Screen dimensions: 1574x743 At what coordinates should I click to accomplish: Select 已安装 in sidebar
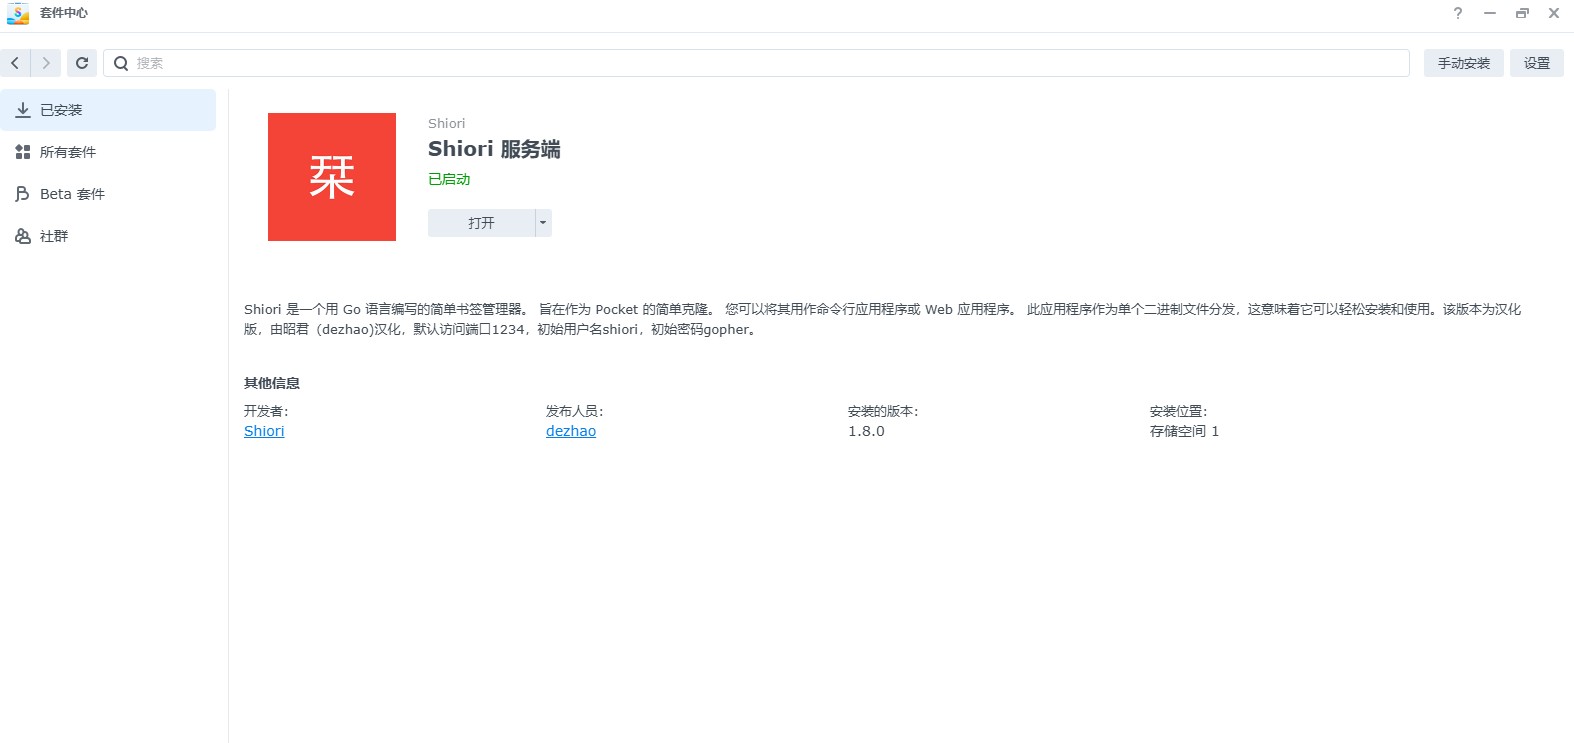coord(108,110)
